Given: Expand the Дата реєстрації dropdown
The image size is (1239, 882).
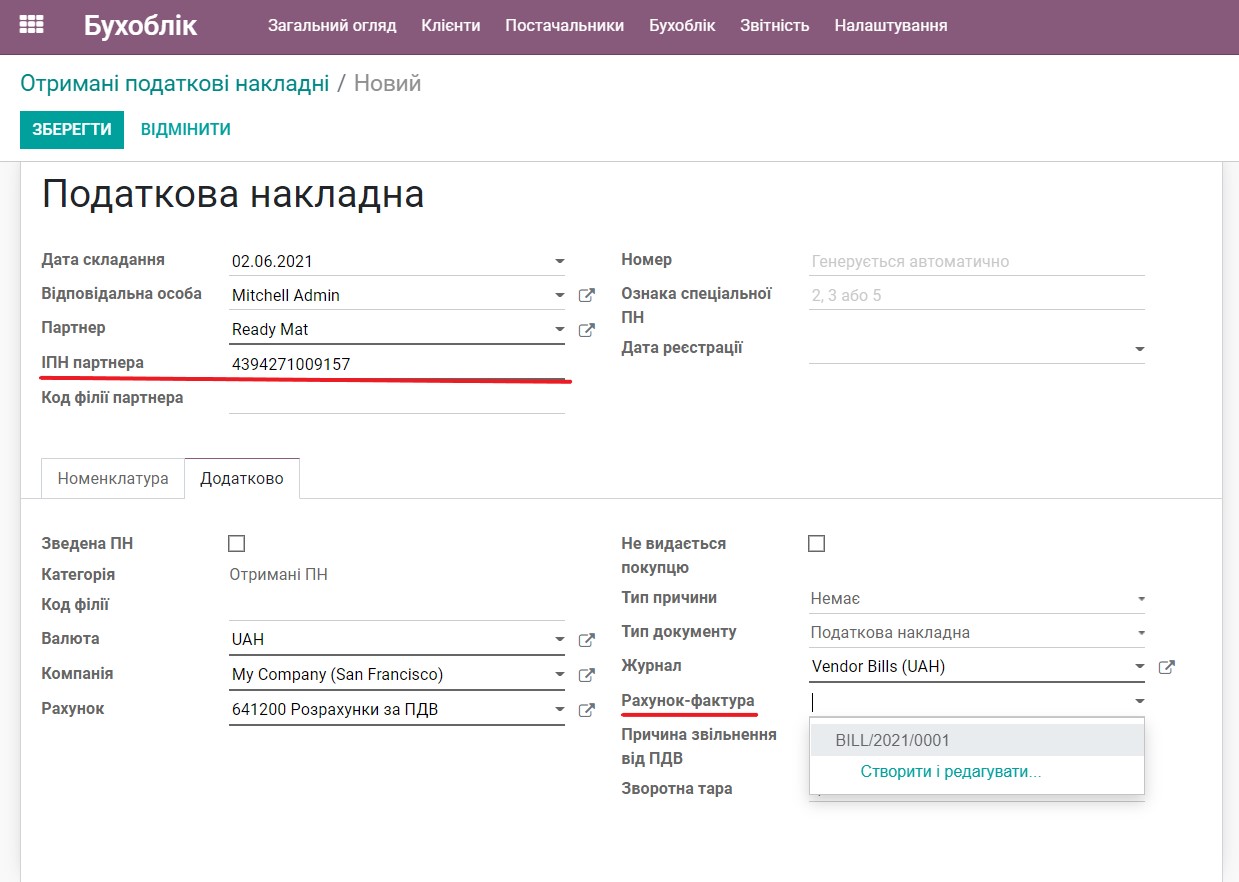Looking at the screenshot, I should (1139, 349).
